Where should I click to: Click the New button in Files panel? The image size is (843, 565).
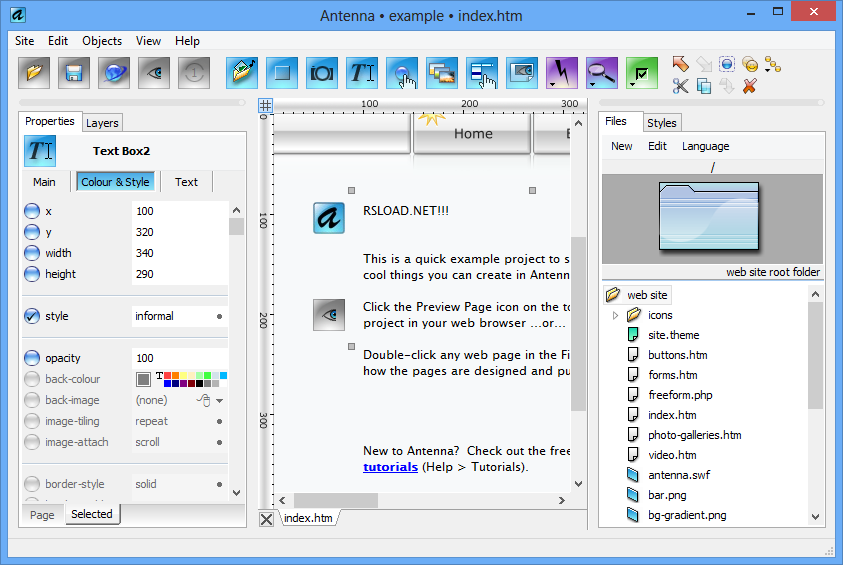pos(621,146)
